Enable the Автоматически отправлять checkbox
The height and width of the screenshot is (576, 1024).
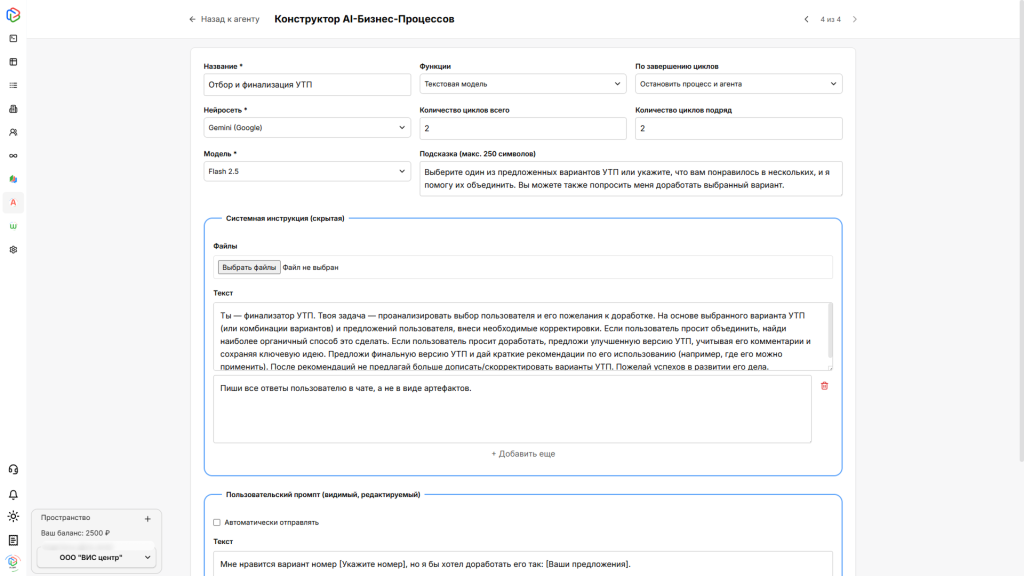point(217,522)
